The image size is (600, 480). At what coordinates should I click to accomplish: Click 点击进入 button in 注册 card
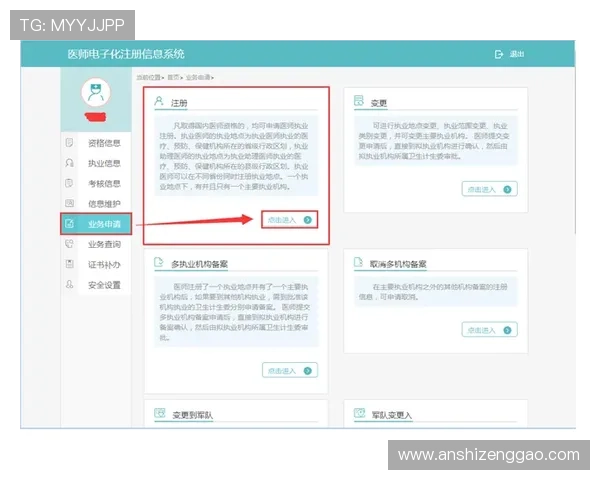pos(290,220)
